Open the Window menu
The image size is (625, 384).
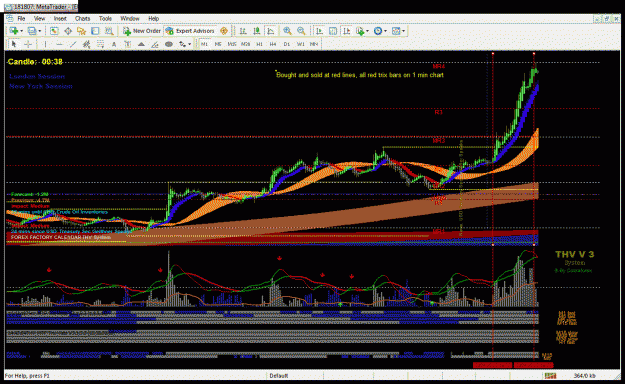point(130,18)
